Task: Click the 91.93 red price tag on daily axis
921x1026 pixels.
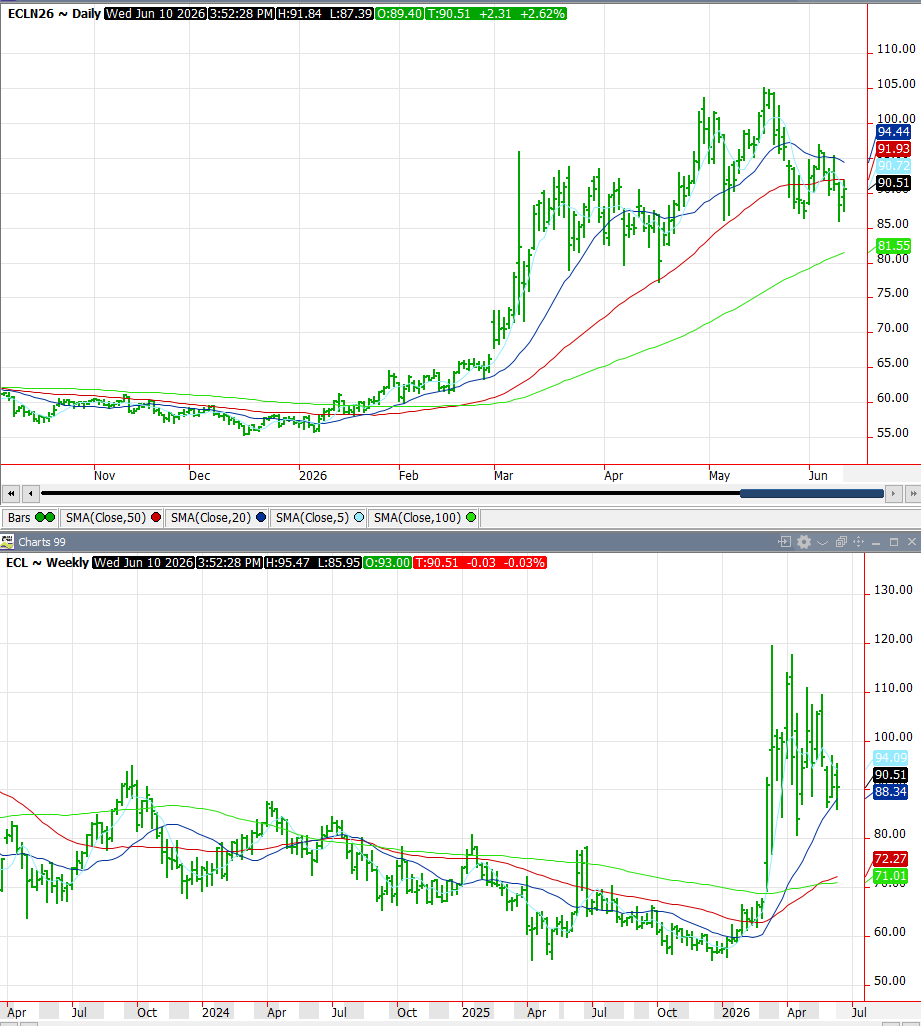Action: (x=894, y=149)
